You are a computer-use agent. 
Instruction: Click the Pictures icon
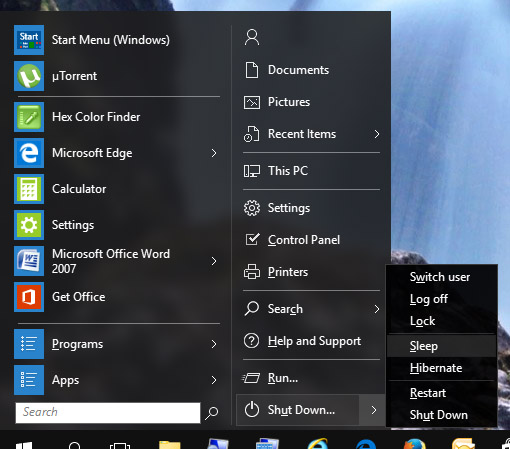[252, 102]
